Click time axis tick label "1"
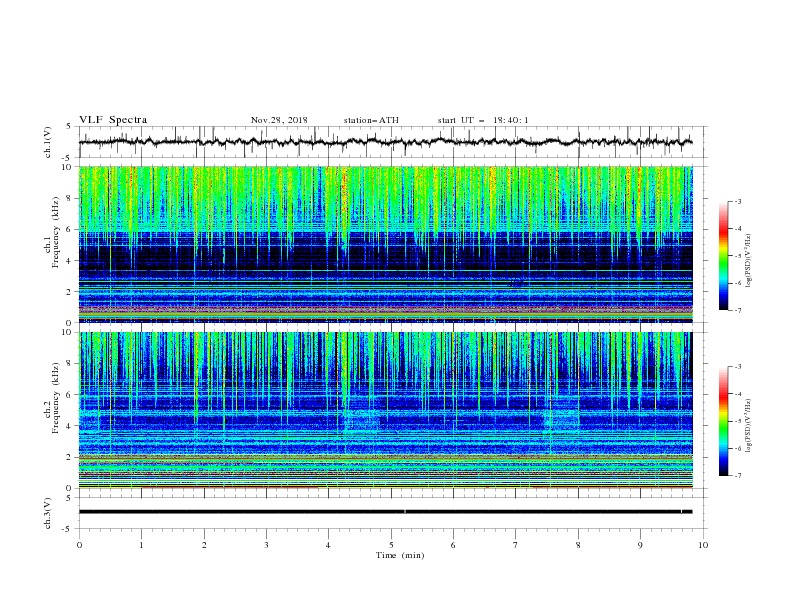Image resolution: width=792 pixels, height=612 pixels. [x=141, y=545]
